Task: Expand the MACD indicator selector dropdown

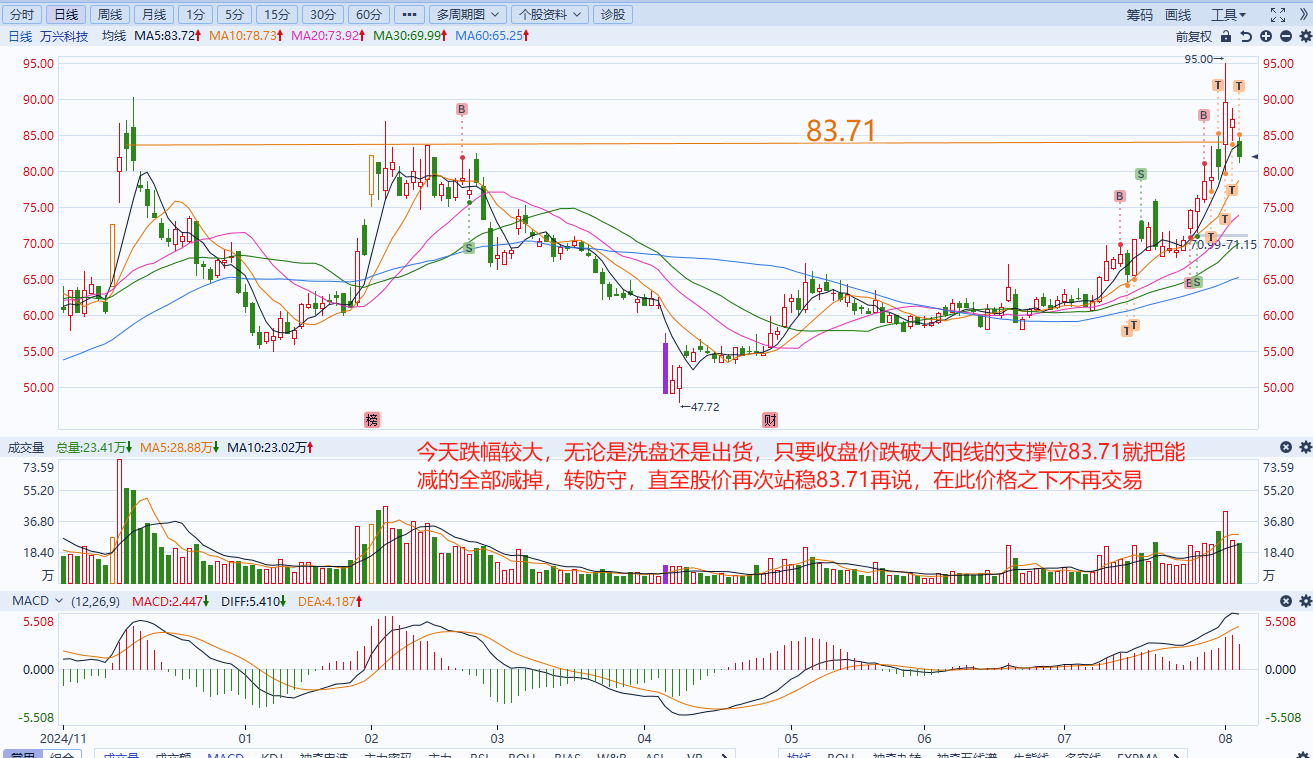Action: 58,600
